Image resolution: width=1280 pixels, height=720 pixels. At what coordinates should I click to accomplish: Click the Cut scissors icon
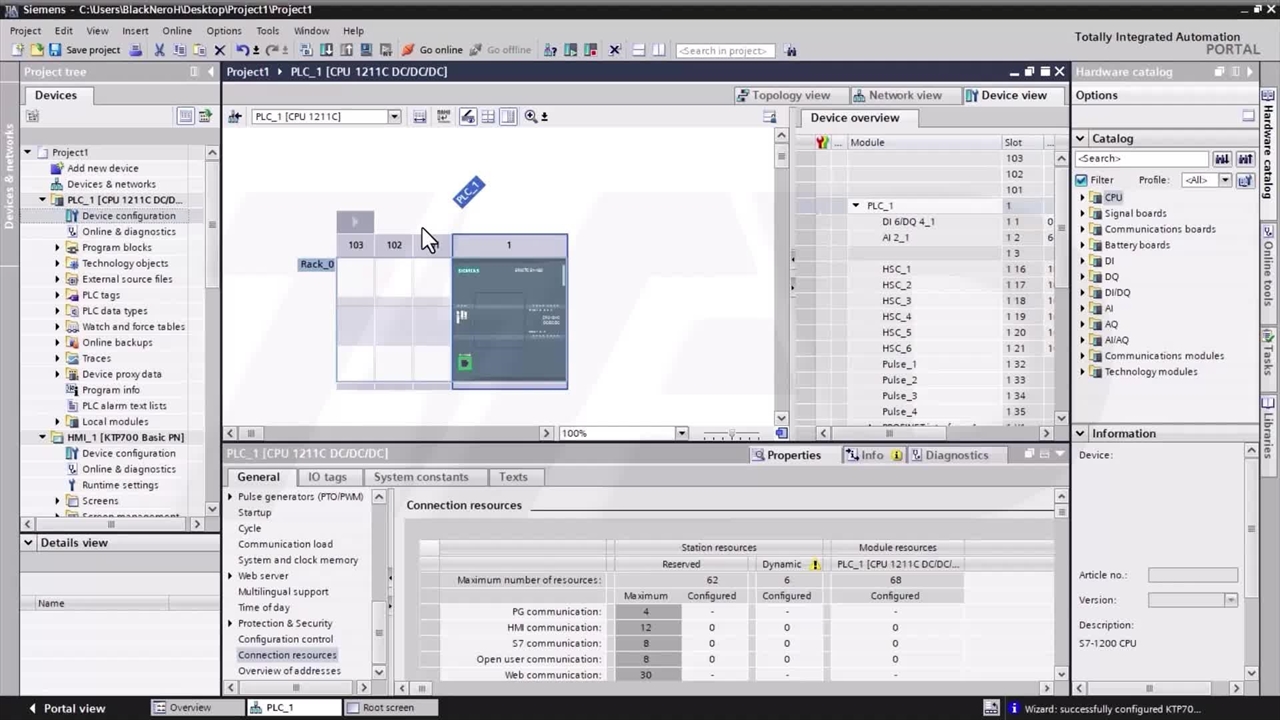(159, 50)
